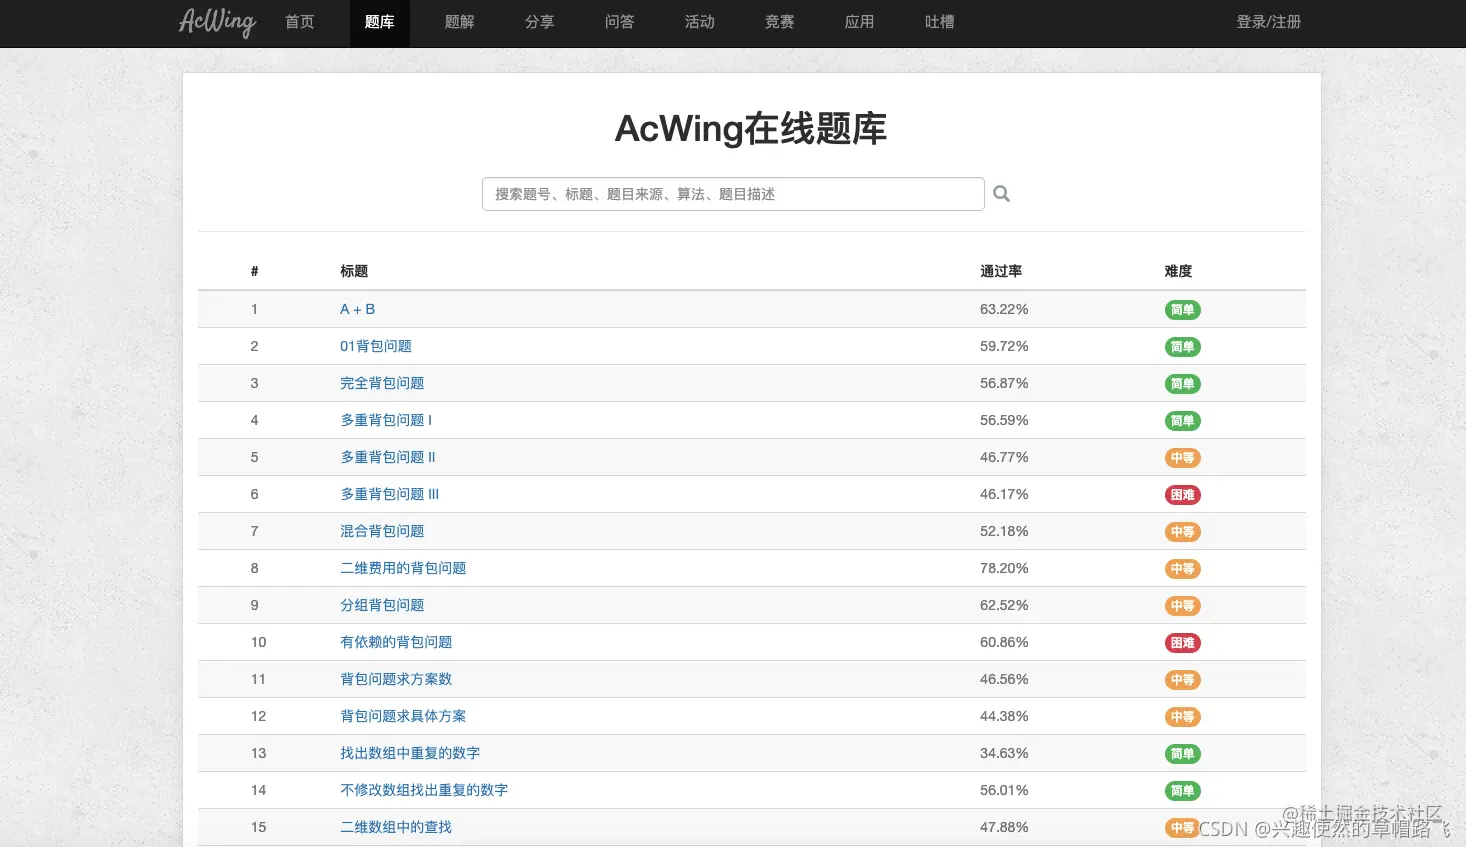Click pass rate 34.63%
The width and height of the screenshot is (1466, 847).
point(1004,753)
